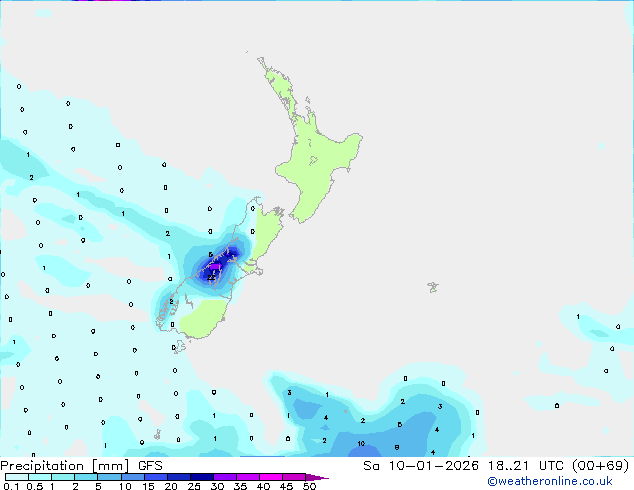Click the "22" value on South Island
The width and height of the screenshot is (634, 490).
coord(211,278)
